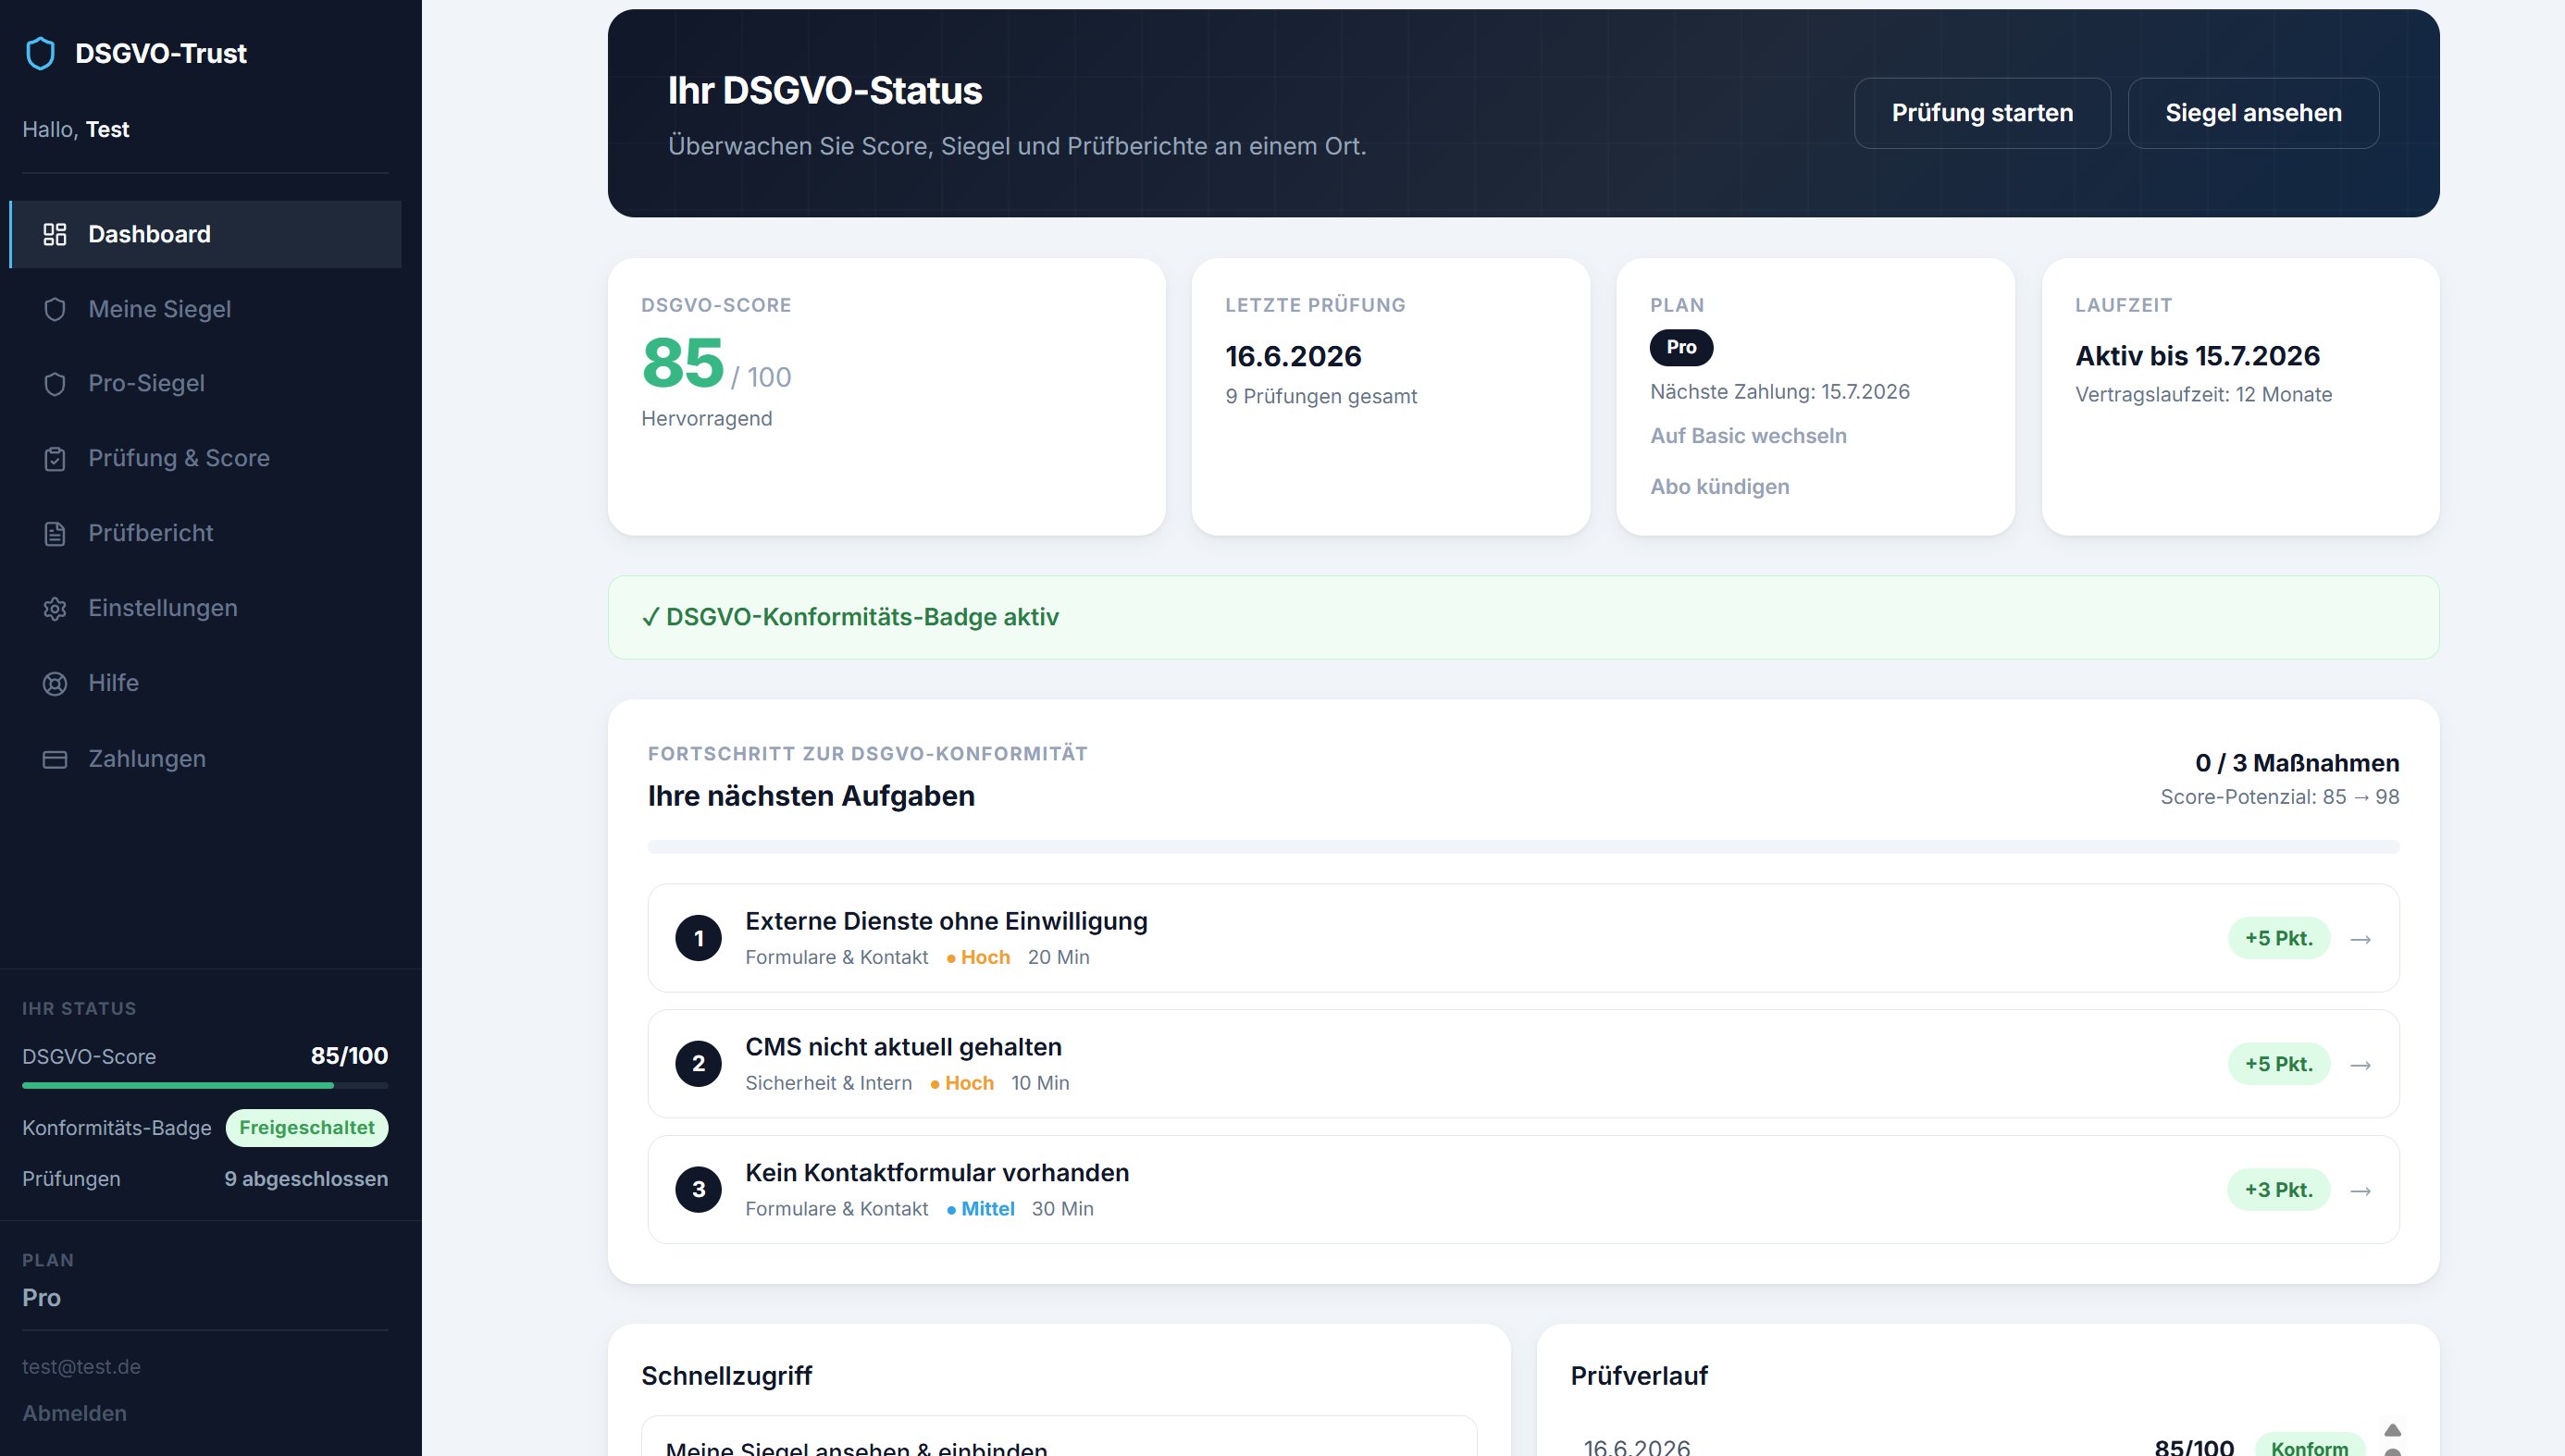Open Einstellungen from the sidebar
This screenshot has width=2565, height=1456.
[x=206, y=609]
